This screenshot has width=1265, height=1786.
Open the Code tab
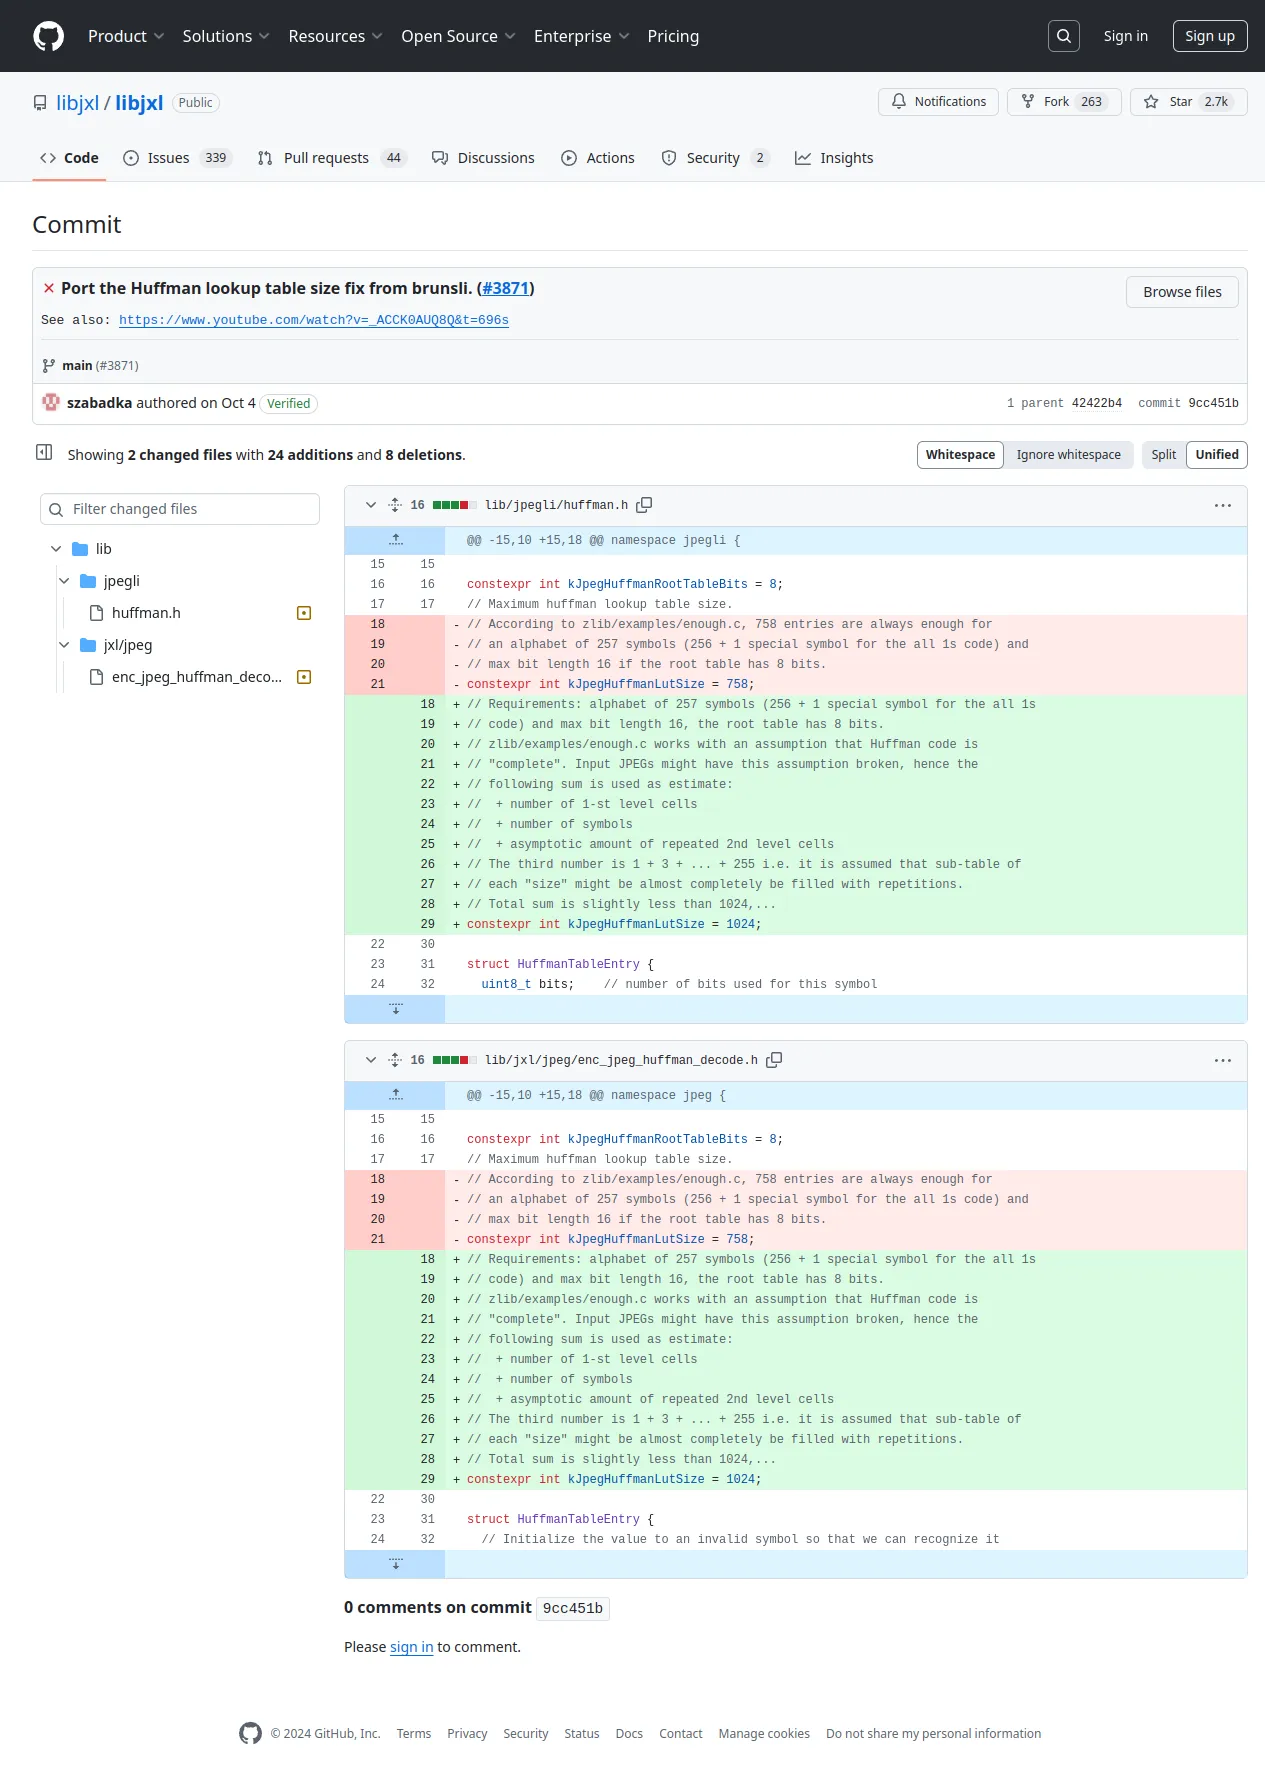(69, 158)
